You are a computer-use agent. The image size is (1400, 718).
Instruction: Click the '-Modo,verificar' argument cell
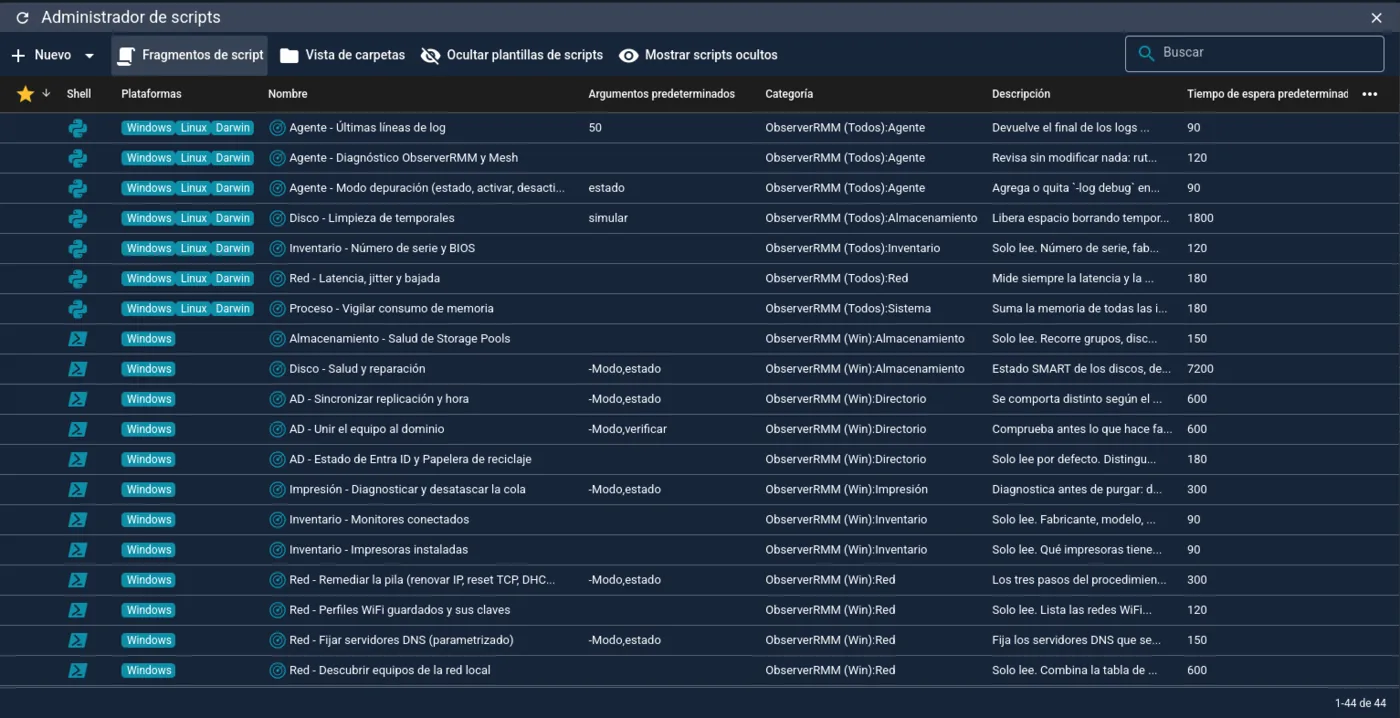tap(627, 429)
